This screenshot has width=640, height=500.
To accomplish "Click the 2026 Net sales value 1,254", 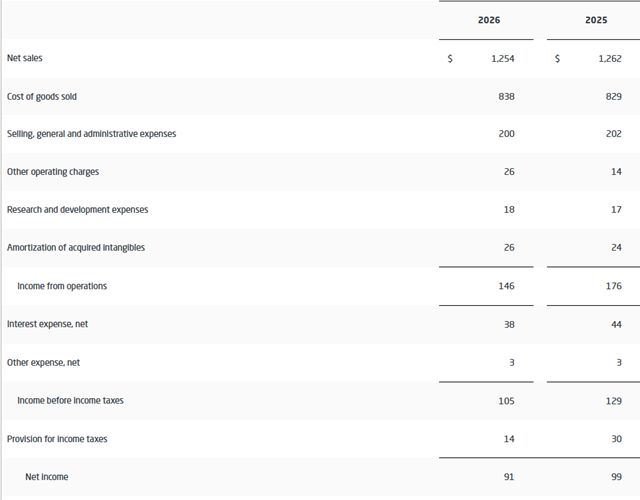I will click(502, 58).
